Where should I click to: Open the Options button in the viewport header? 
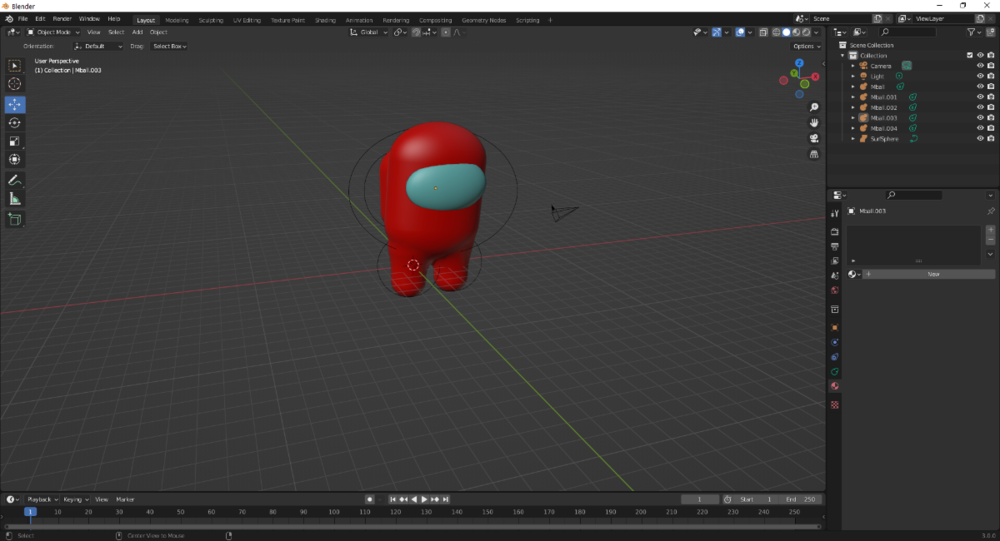pyautogui.click(x=806, y=46)
